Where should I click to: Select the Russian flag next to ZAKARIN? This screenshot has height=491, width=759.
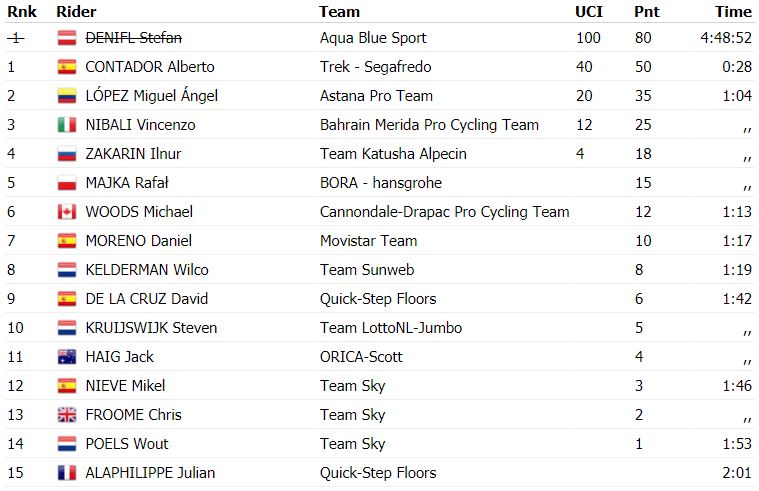tap(67, 154)
